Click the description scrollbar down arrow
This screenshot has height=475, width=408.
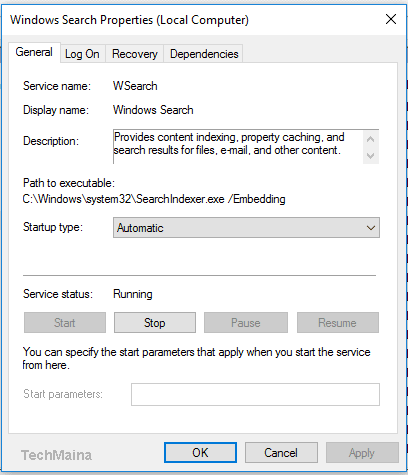click(x=371, y=156)
